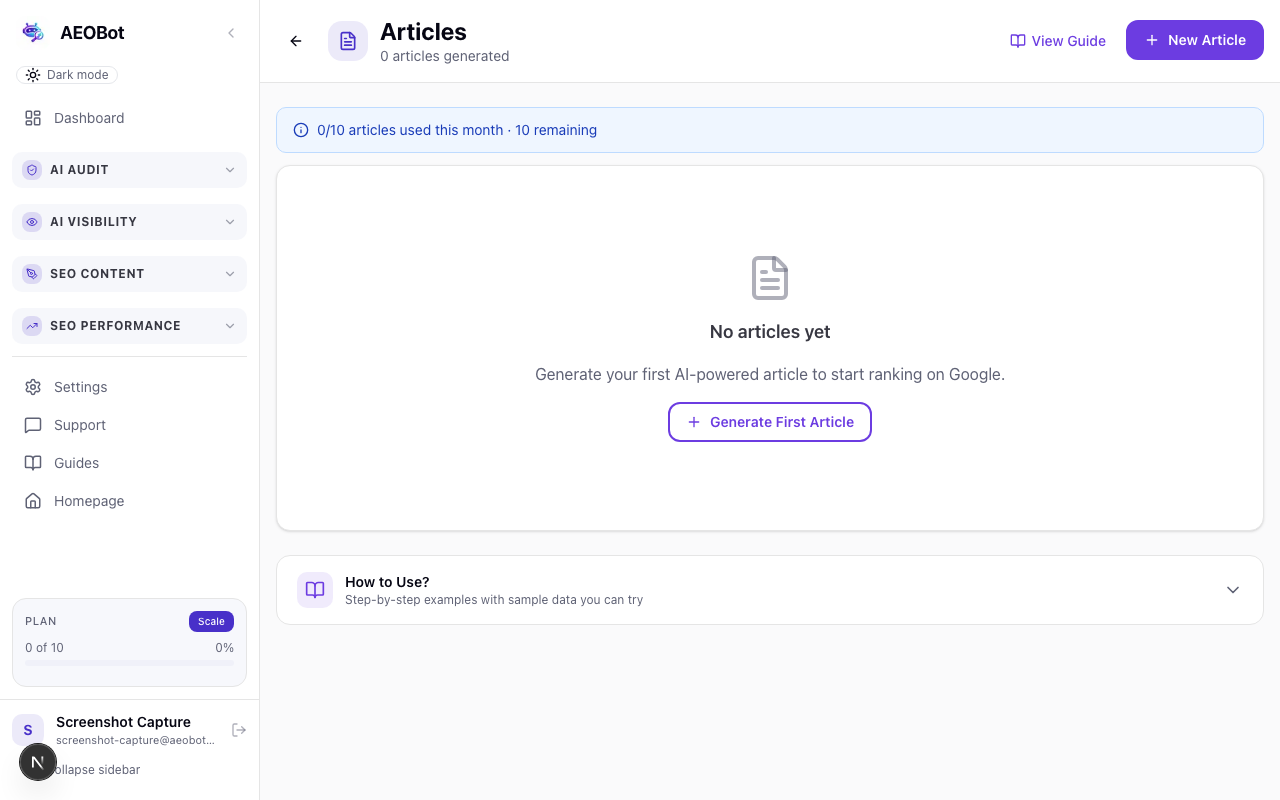Image resolution: width=1280 pixels, height=800 pixels.
Task: Open the Dashboard page
Action: tap(129, 118)
